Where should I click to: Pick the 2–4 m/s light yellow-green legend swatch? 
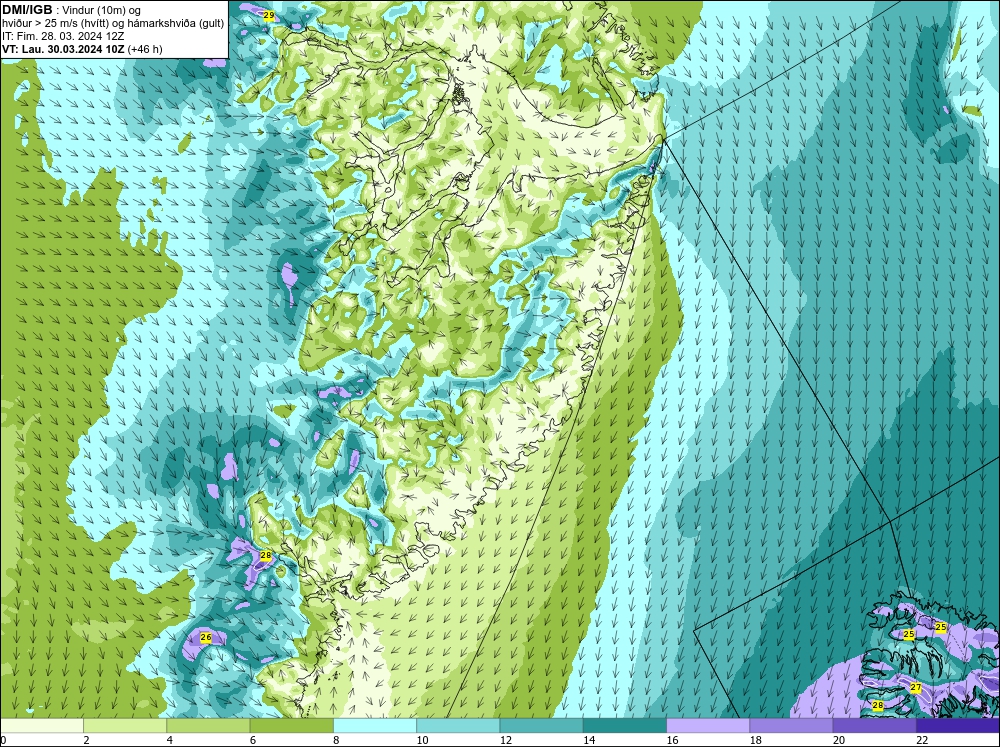[125, 725]
